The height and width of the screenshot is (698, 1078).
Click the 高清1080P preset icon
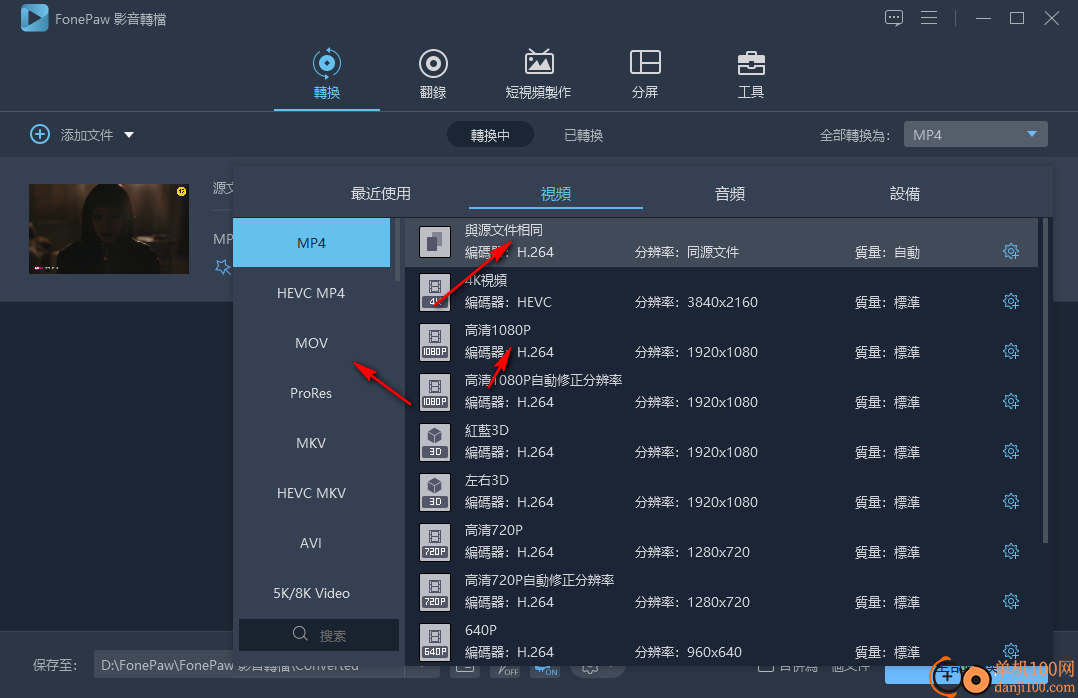click(434, 342)
